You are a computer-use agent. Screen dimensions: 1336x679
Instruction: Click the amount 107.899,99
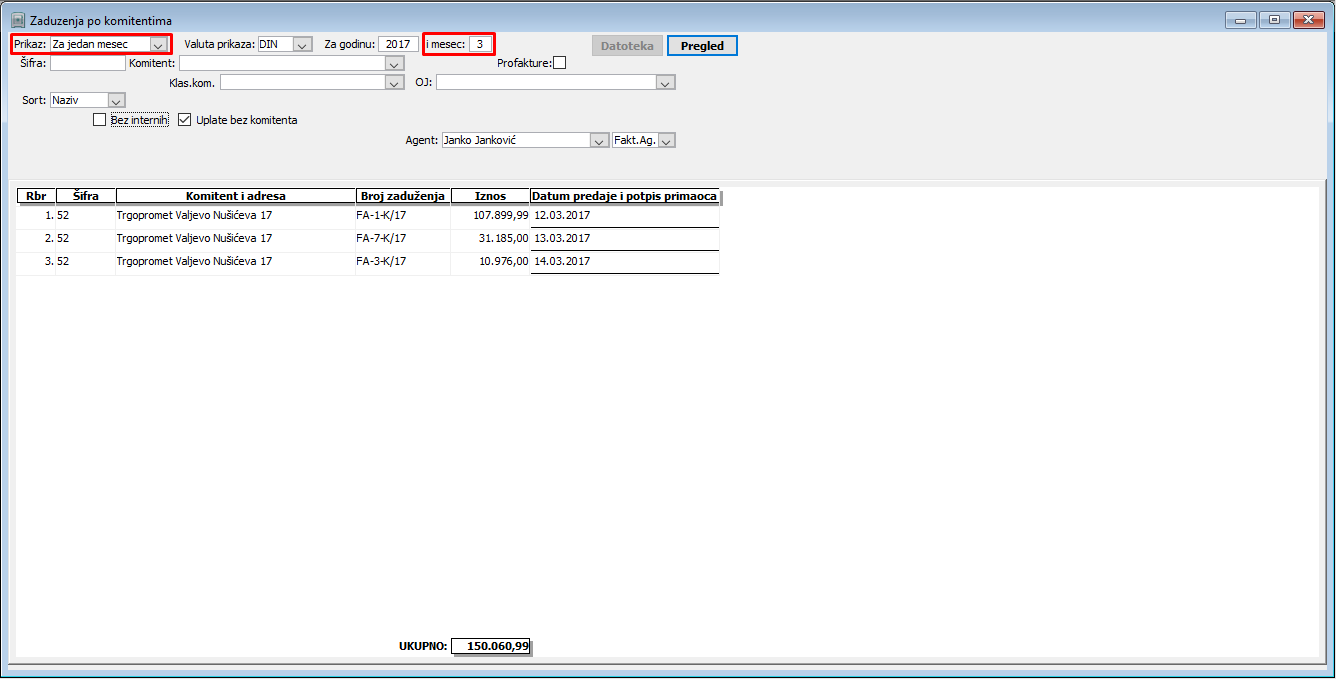pos(501,216)
